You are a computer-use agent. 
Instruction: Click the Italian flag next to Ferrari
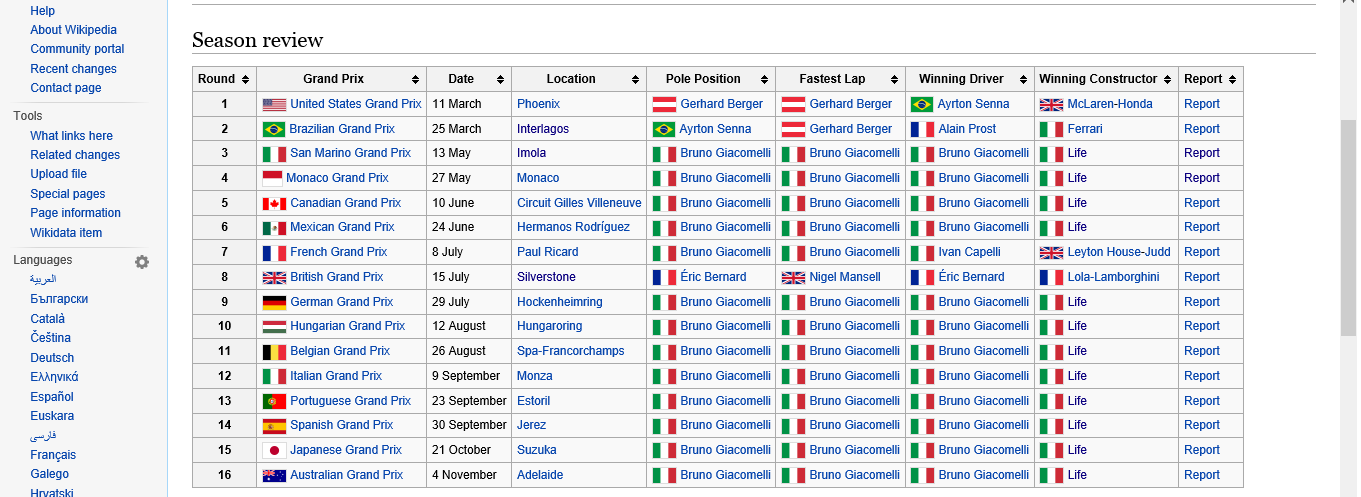coord(1051,129)
